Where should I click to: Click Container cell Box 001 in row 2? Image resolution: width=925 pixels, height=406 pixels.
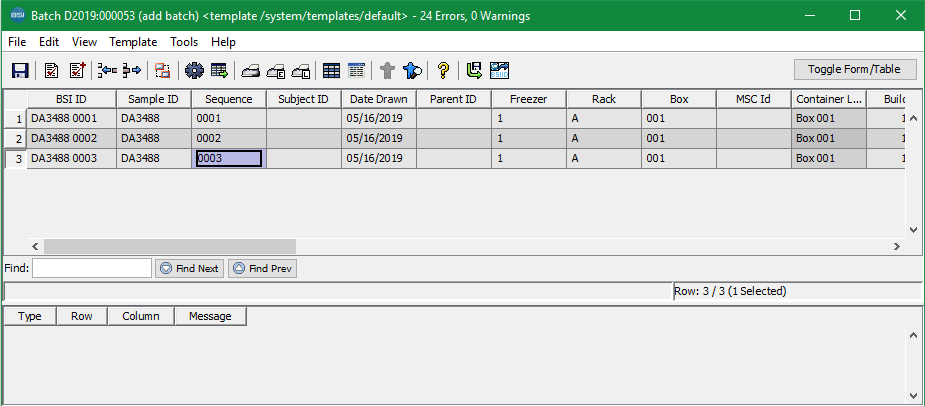(x=829, y=138)
